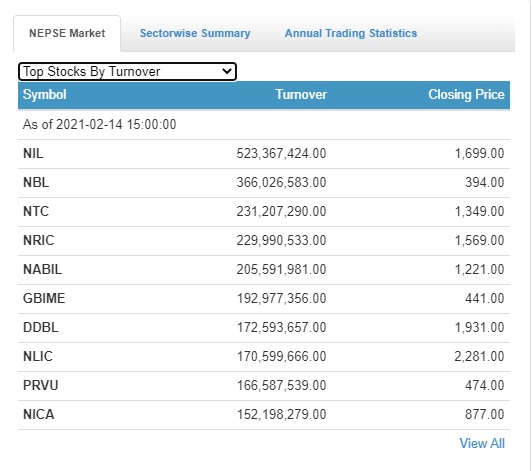Click the Turnover column header
The width and height of the screenshot is (532, 471).
301,94
